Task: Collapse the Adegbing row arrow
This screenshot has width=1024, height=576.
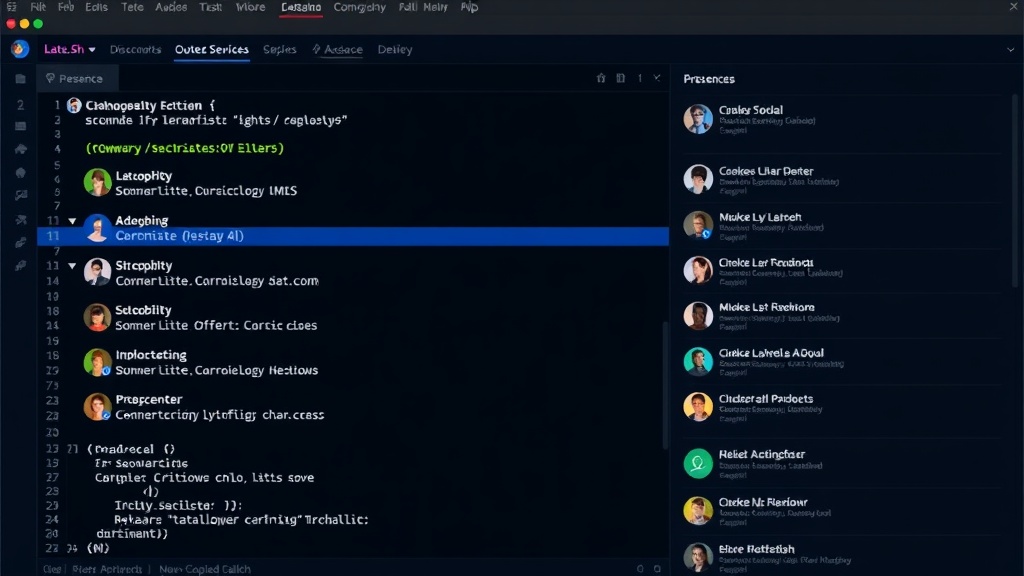Action: click(72, 221)
